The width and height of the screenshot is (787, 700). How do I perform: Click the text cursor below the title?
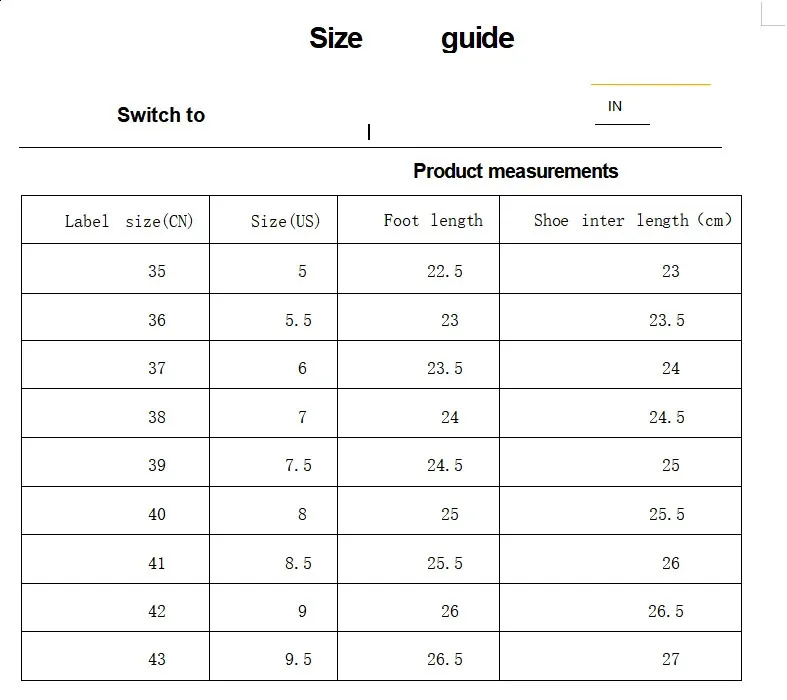coord(369,132)
